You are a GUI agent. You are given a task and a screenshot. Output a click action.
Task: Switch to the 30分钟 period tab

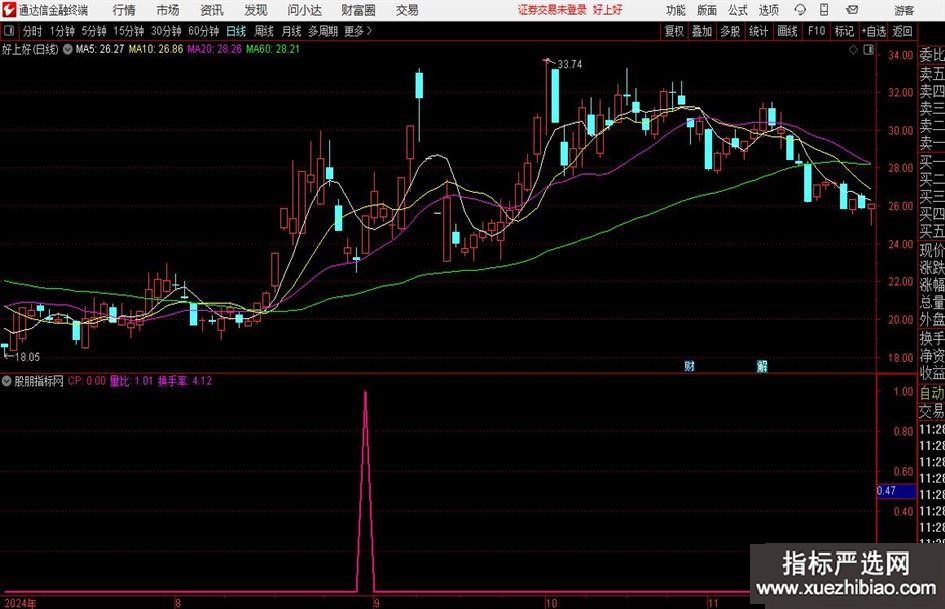(166, 31)
